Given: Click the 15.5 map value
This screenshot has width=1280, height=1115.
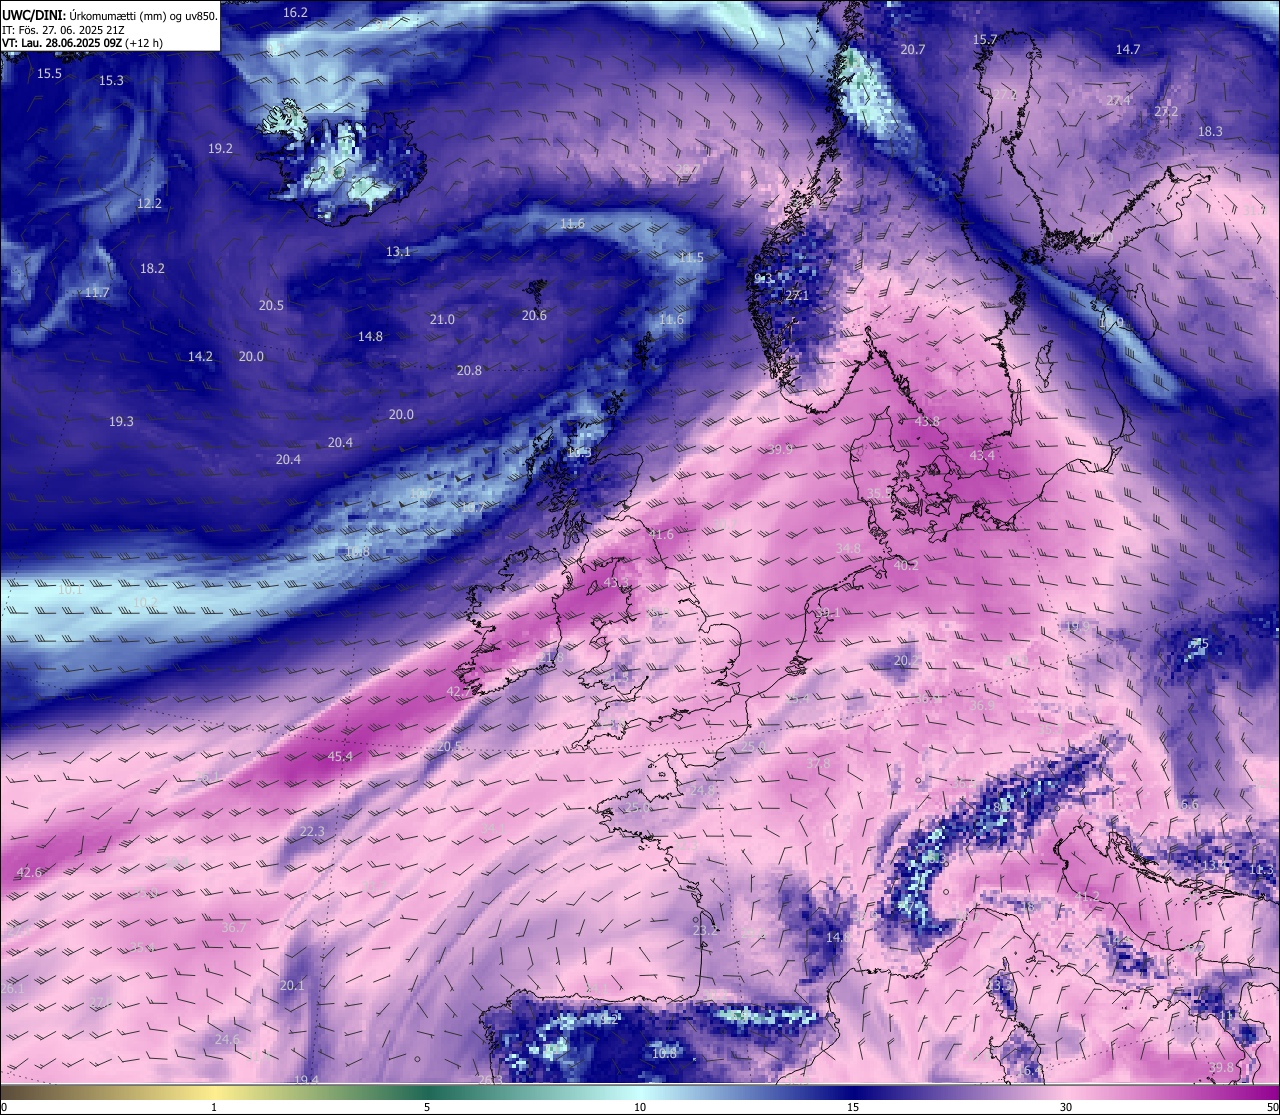Looking at the screenshot, I should (x=49, y=74).
